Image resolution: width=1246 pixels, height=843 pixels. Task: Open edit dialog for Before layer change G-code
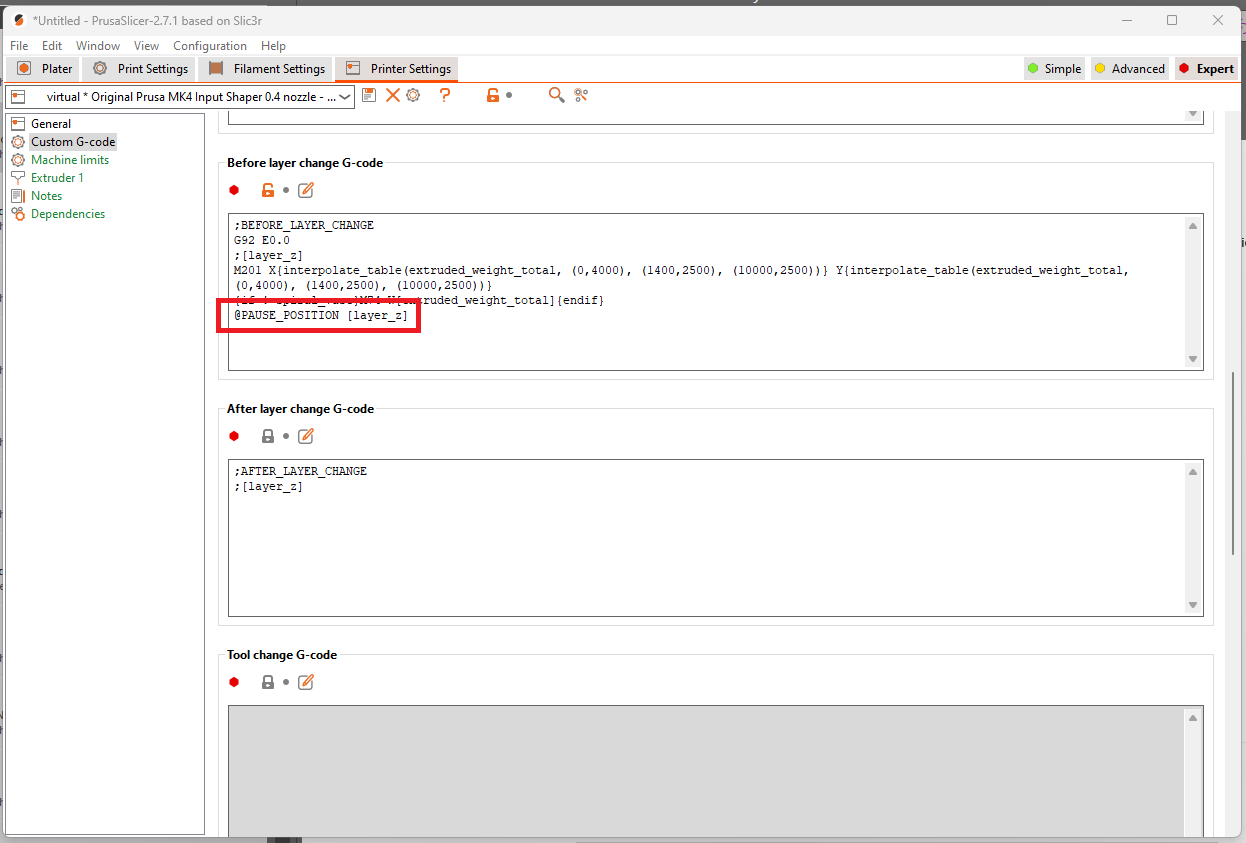coord(306,190)
